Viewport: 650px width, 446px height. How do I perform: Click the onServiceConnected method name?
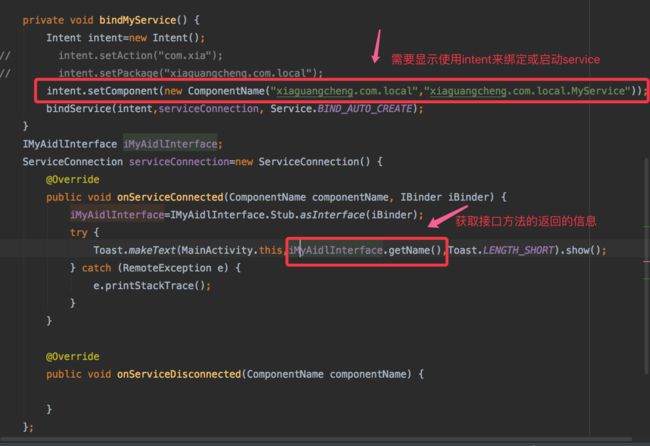click(170, 197)
